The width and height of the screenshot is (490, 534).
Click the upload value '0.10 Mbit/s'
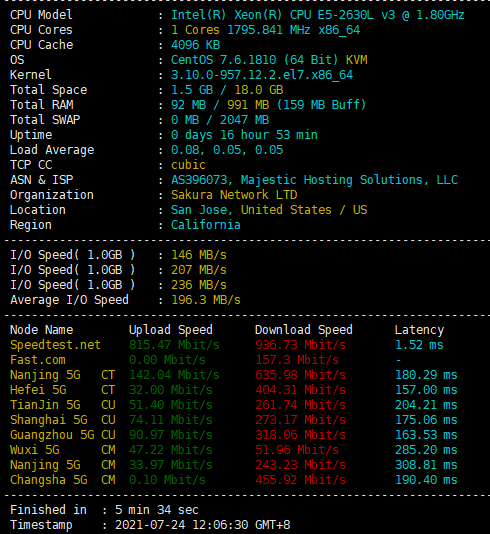(x=167, y=480)
